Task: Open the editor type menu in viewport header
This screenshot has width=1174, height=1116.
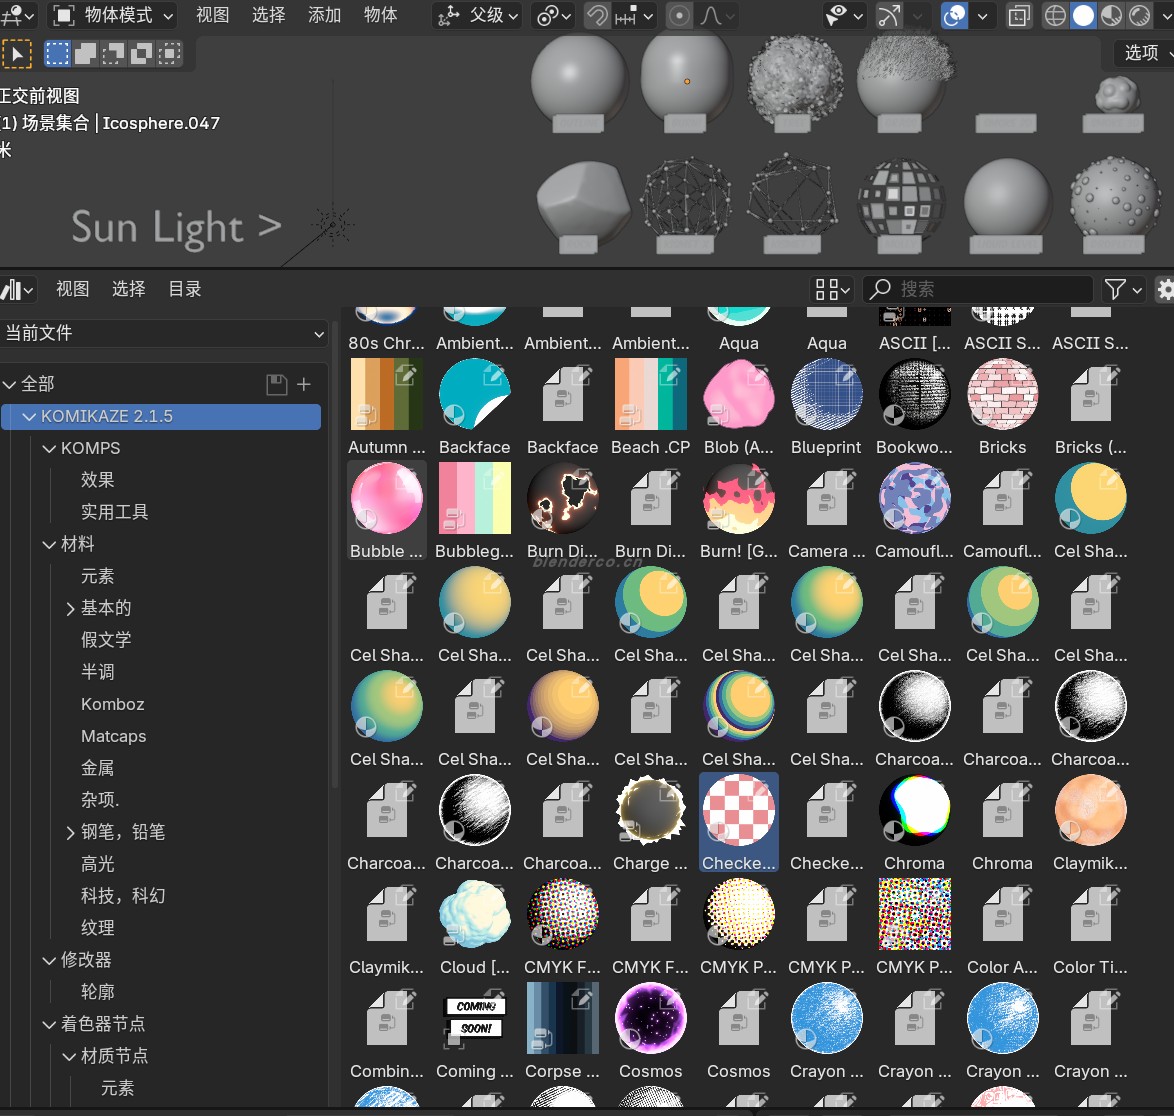Action: (x=18, y=15)
